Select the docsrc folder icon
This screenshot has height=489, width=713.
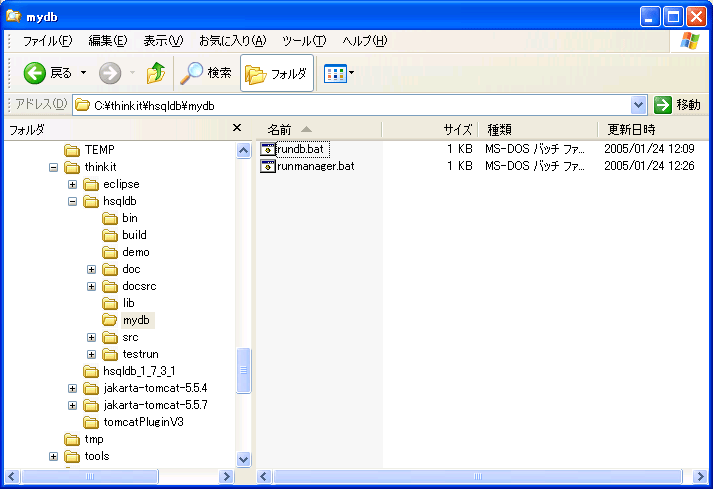(110, 287)
